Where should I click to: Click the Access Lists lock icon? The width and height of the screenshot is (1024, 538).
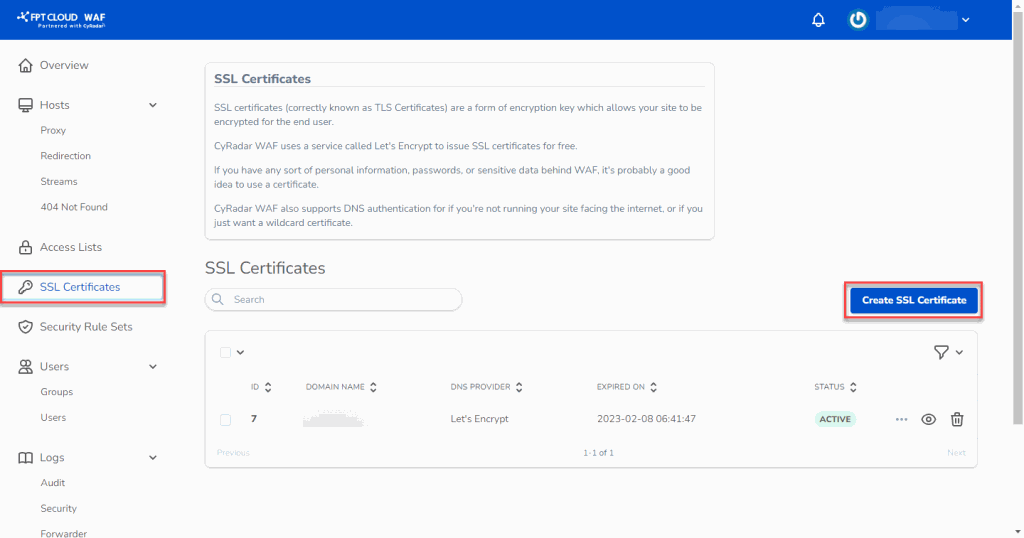(x=25, y=247)
